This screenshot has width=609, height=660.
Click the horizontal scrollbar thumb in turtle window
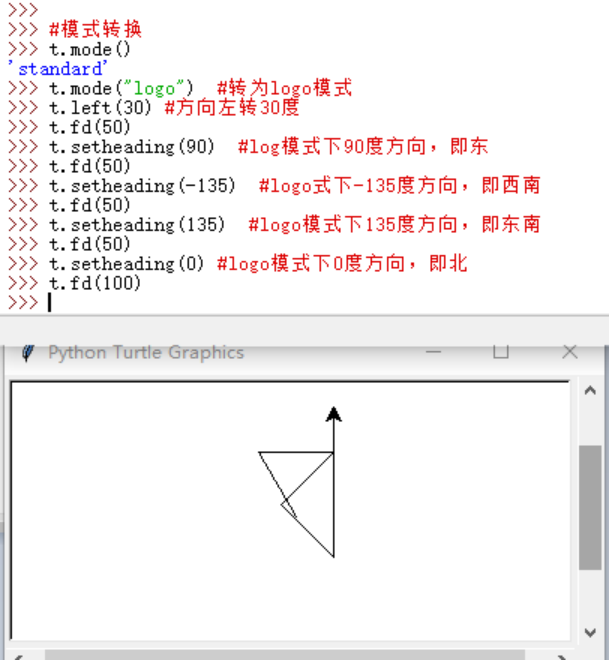point(285,655)
